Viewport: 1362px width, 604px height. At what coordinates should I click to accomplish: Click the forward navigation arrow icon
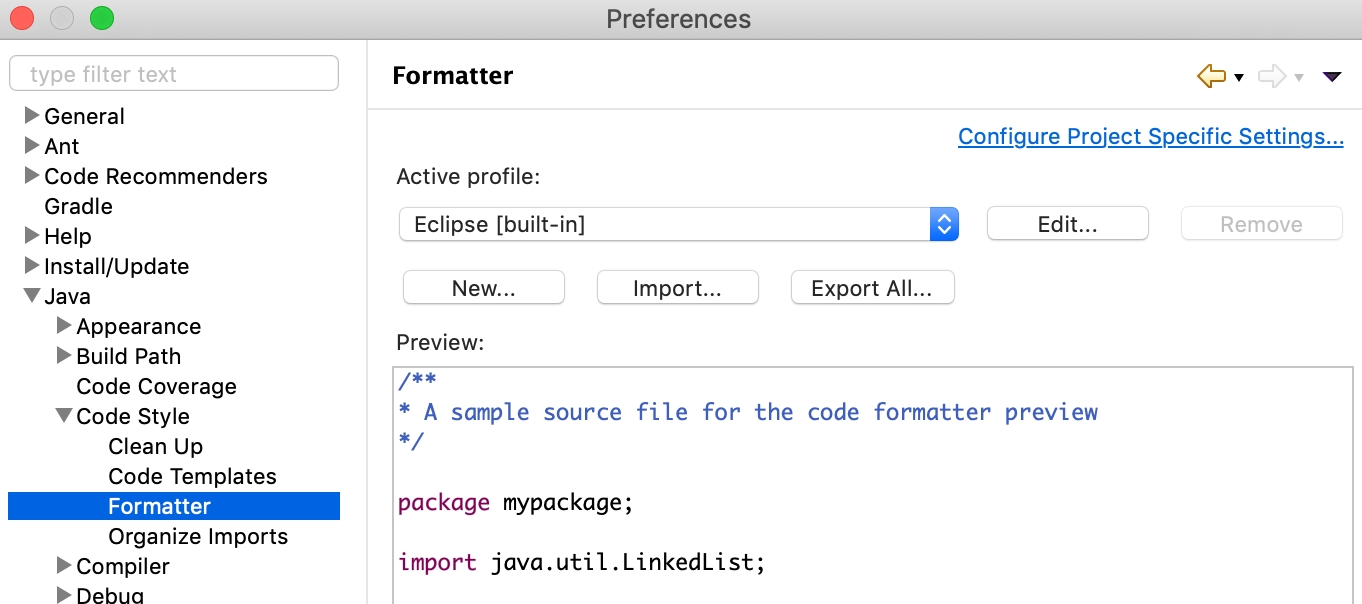(1271, 76)
